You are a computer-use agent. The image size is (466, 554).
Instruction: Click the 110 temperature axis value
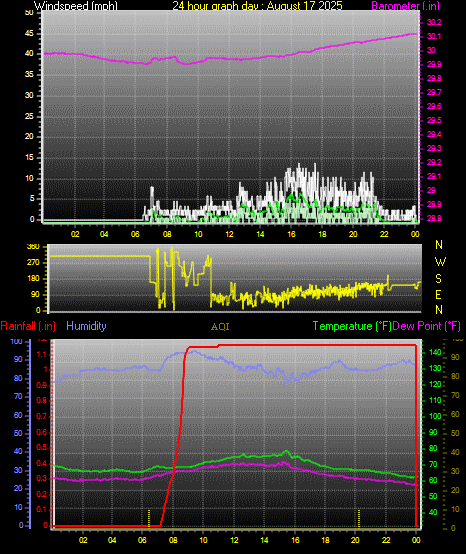(435, 400)
